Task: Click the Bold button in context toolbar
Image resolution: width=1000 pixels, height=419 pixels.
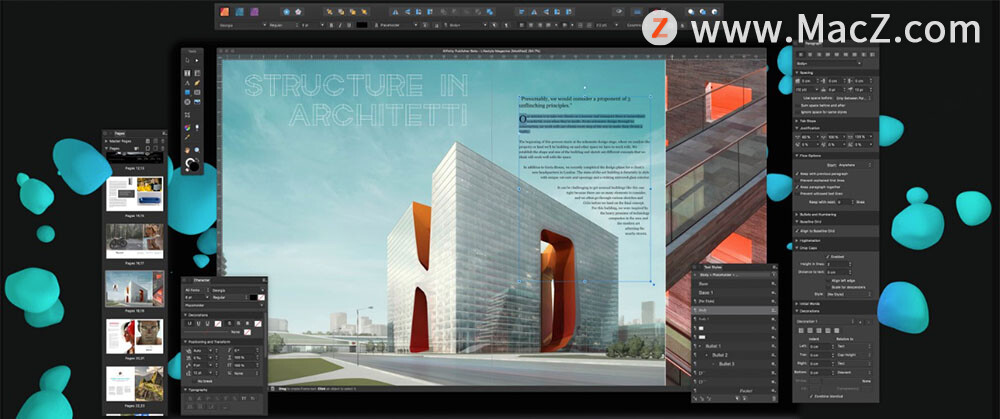Action: (331, 26)
